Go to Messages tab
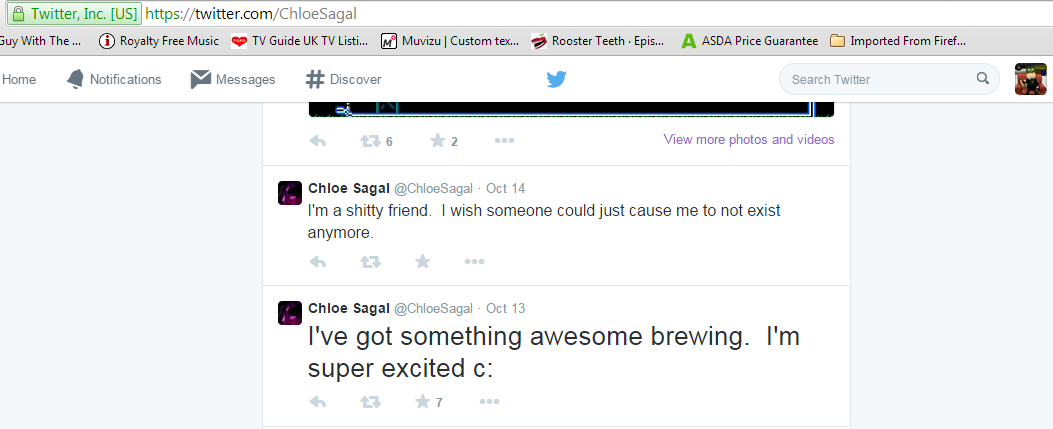Image resolution: width=1053 pixels, height=429 pixels. click(x=233, y=80)
